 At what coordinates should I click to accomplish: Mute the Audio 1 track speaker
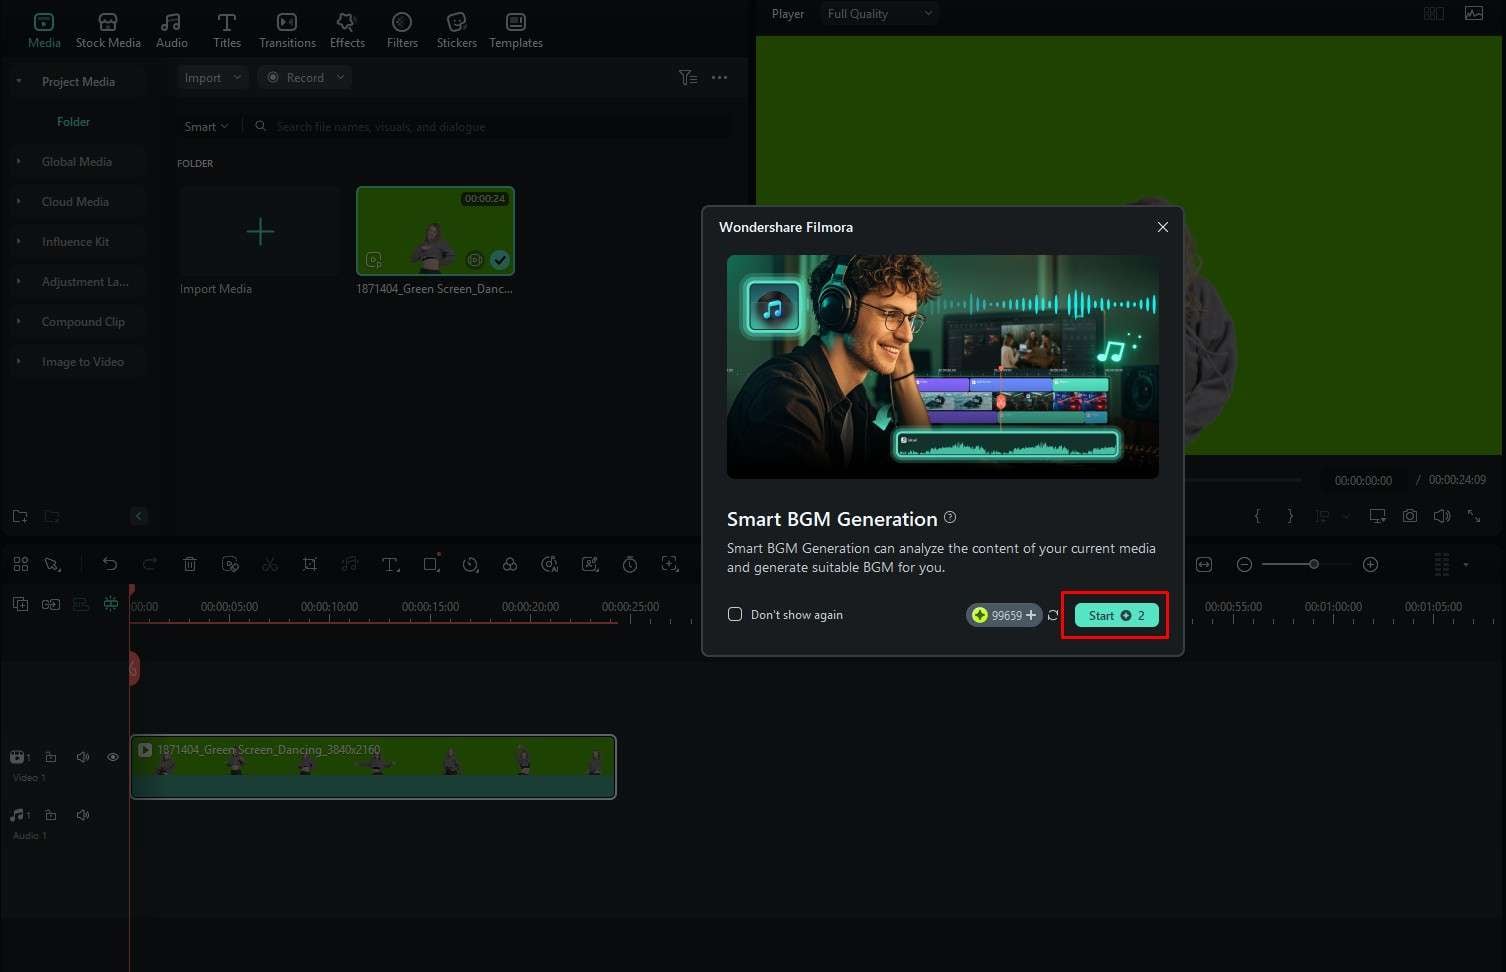tap(83, 815)
